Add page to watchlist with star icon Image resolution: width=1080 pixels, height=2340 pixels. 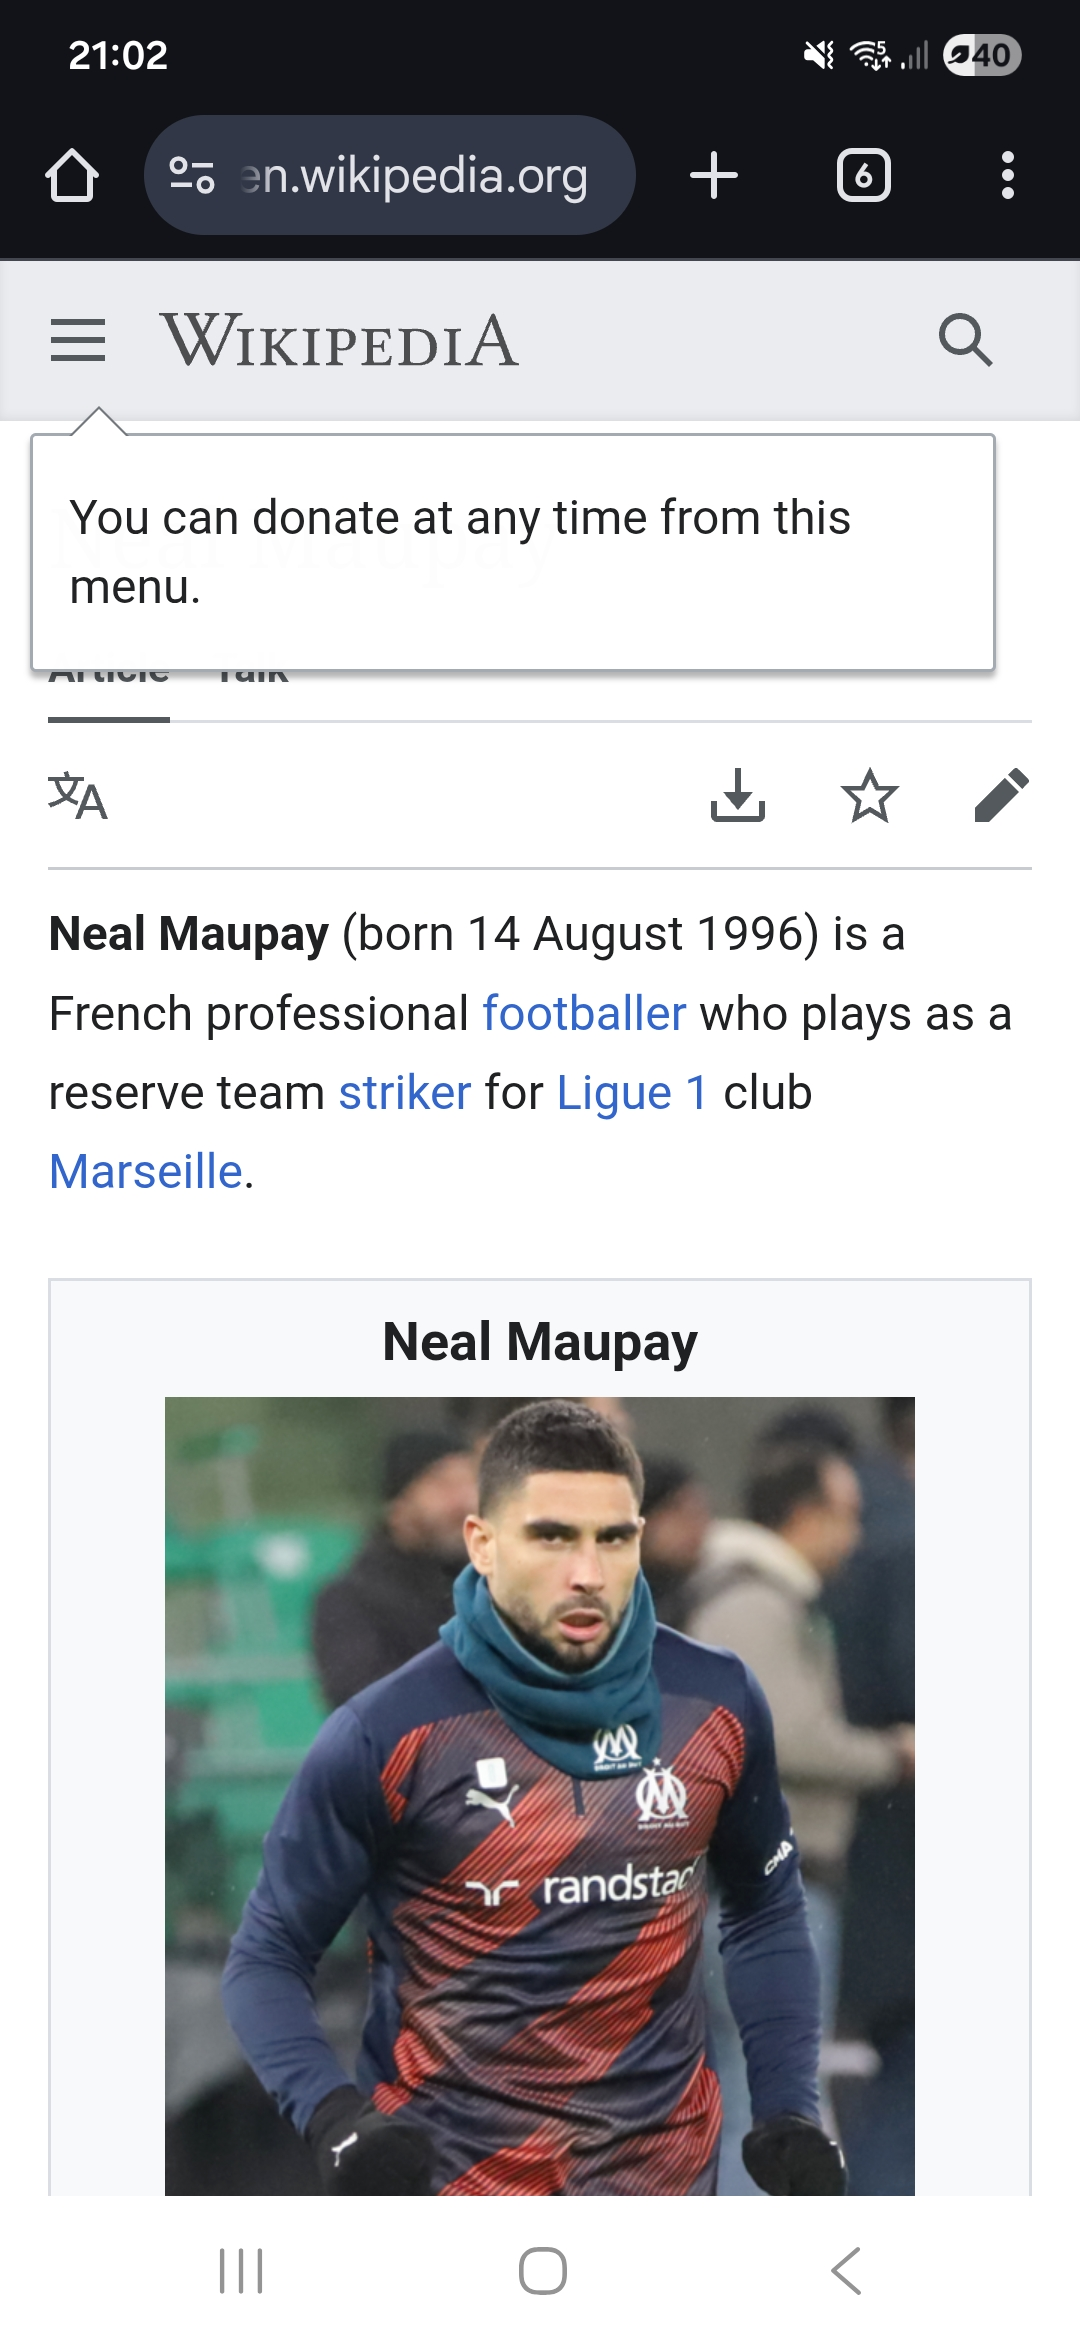pos(869,796)
